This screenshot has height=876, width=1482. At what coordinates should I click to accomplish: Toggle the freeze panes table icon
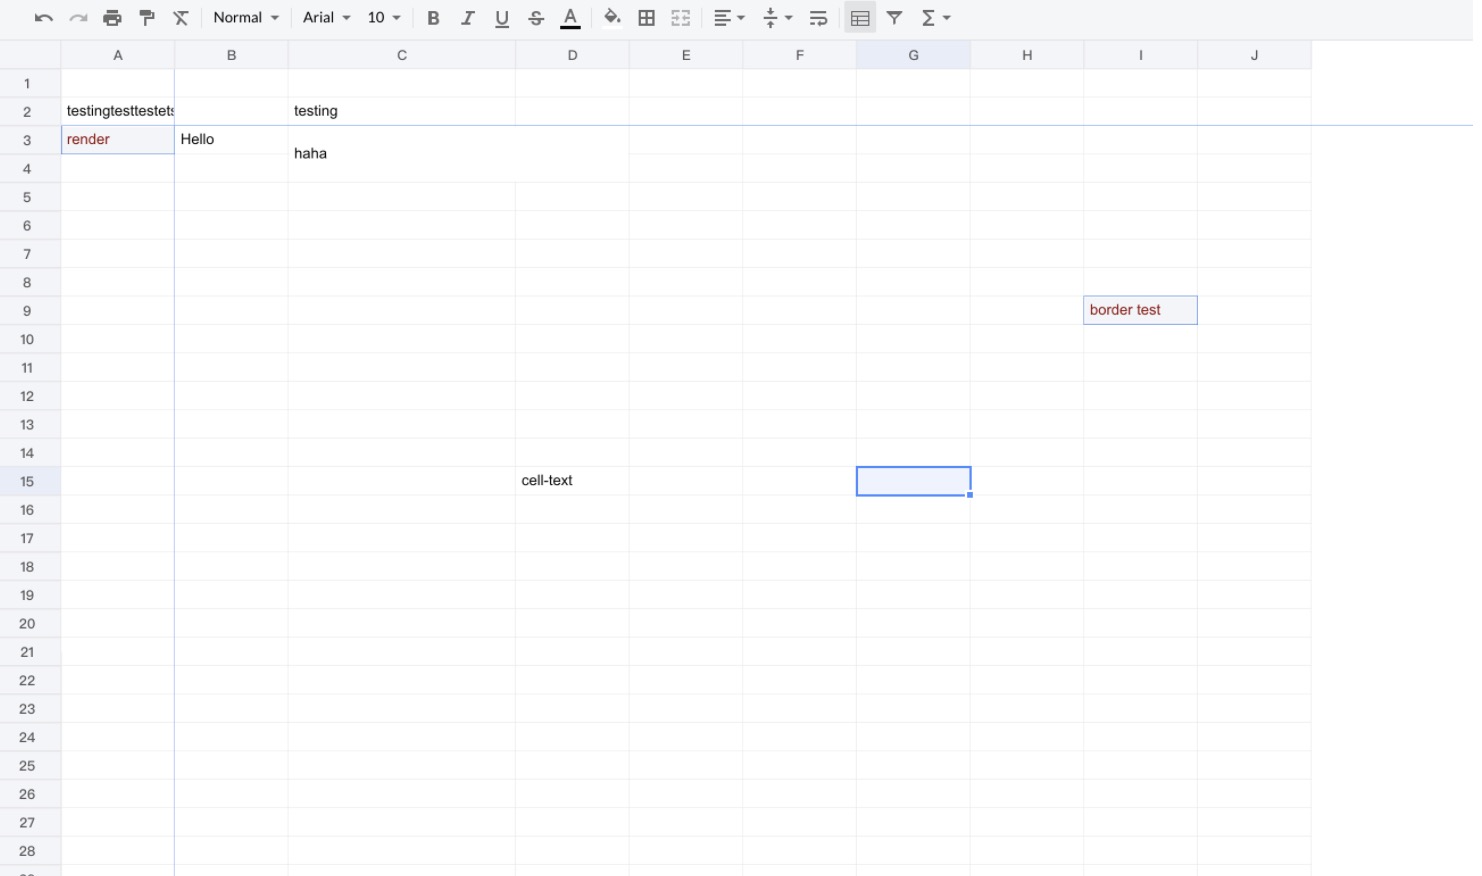pyautogui.click(x=860, y=18)
